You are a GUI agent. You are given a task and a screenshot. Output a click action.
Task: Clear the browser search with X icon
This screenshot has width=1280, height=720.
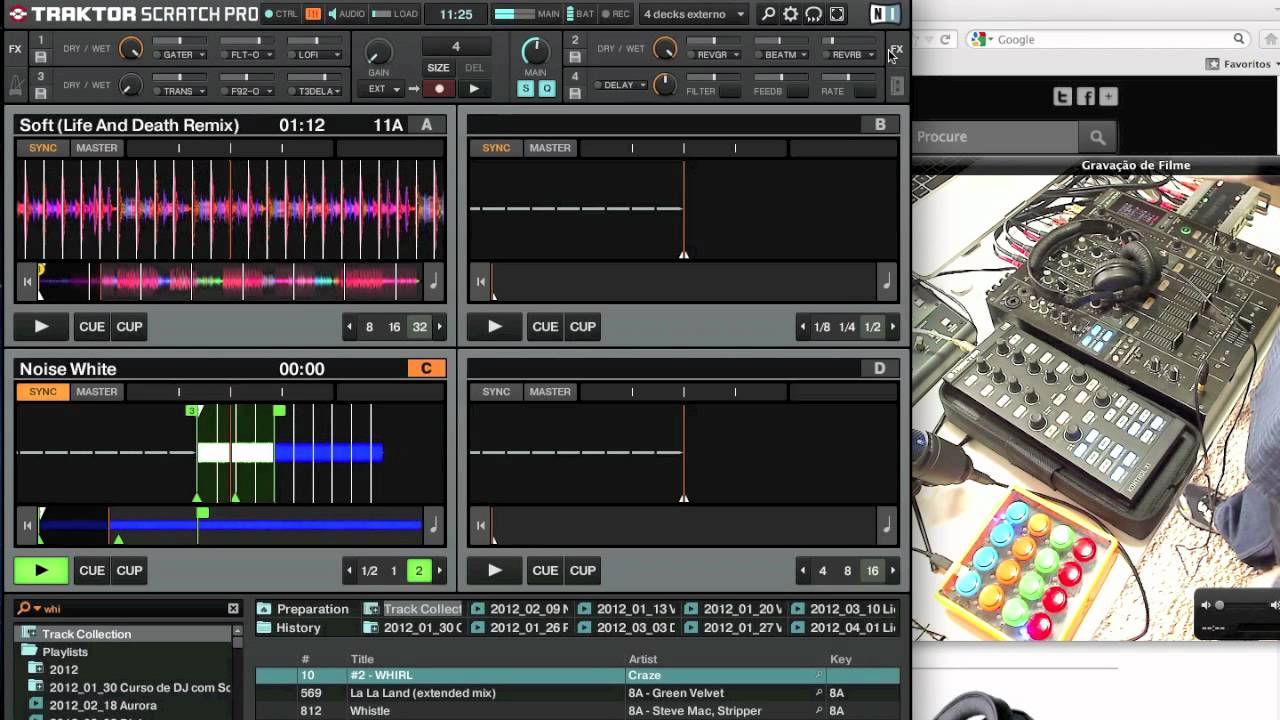point(233,608)
